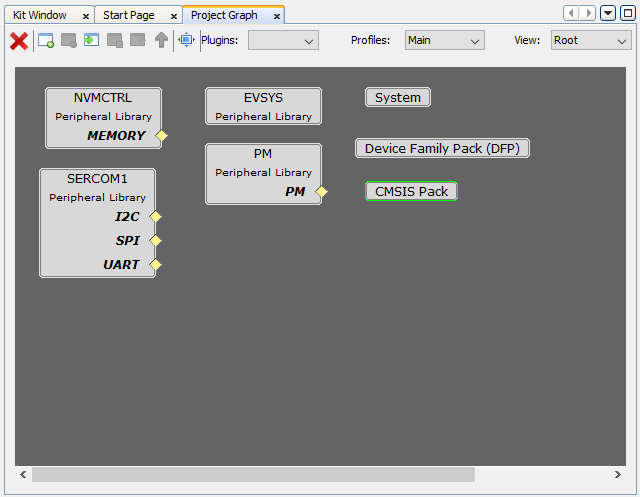This screenshot has height=497, width=640.
Task: Click the red X delete icon
Action: click(18, 41)
